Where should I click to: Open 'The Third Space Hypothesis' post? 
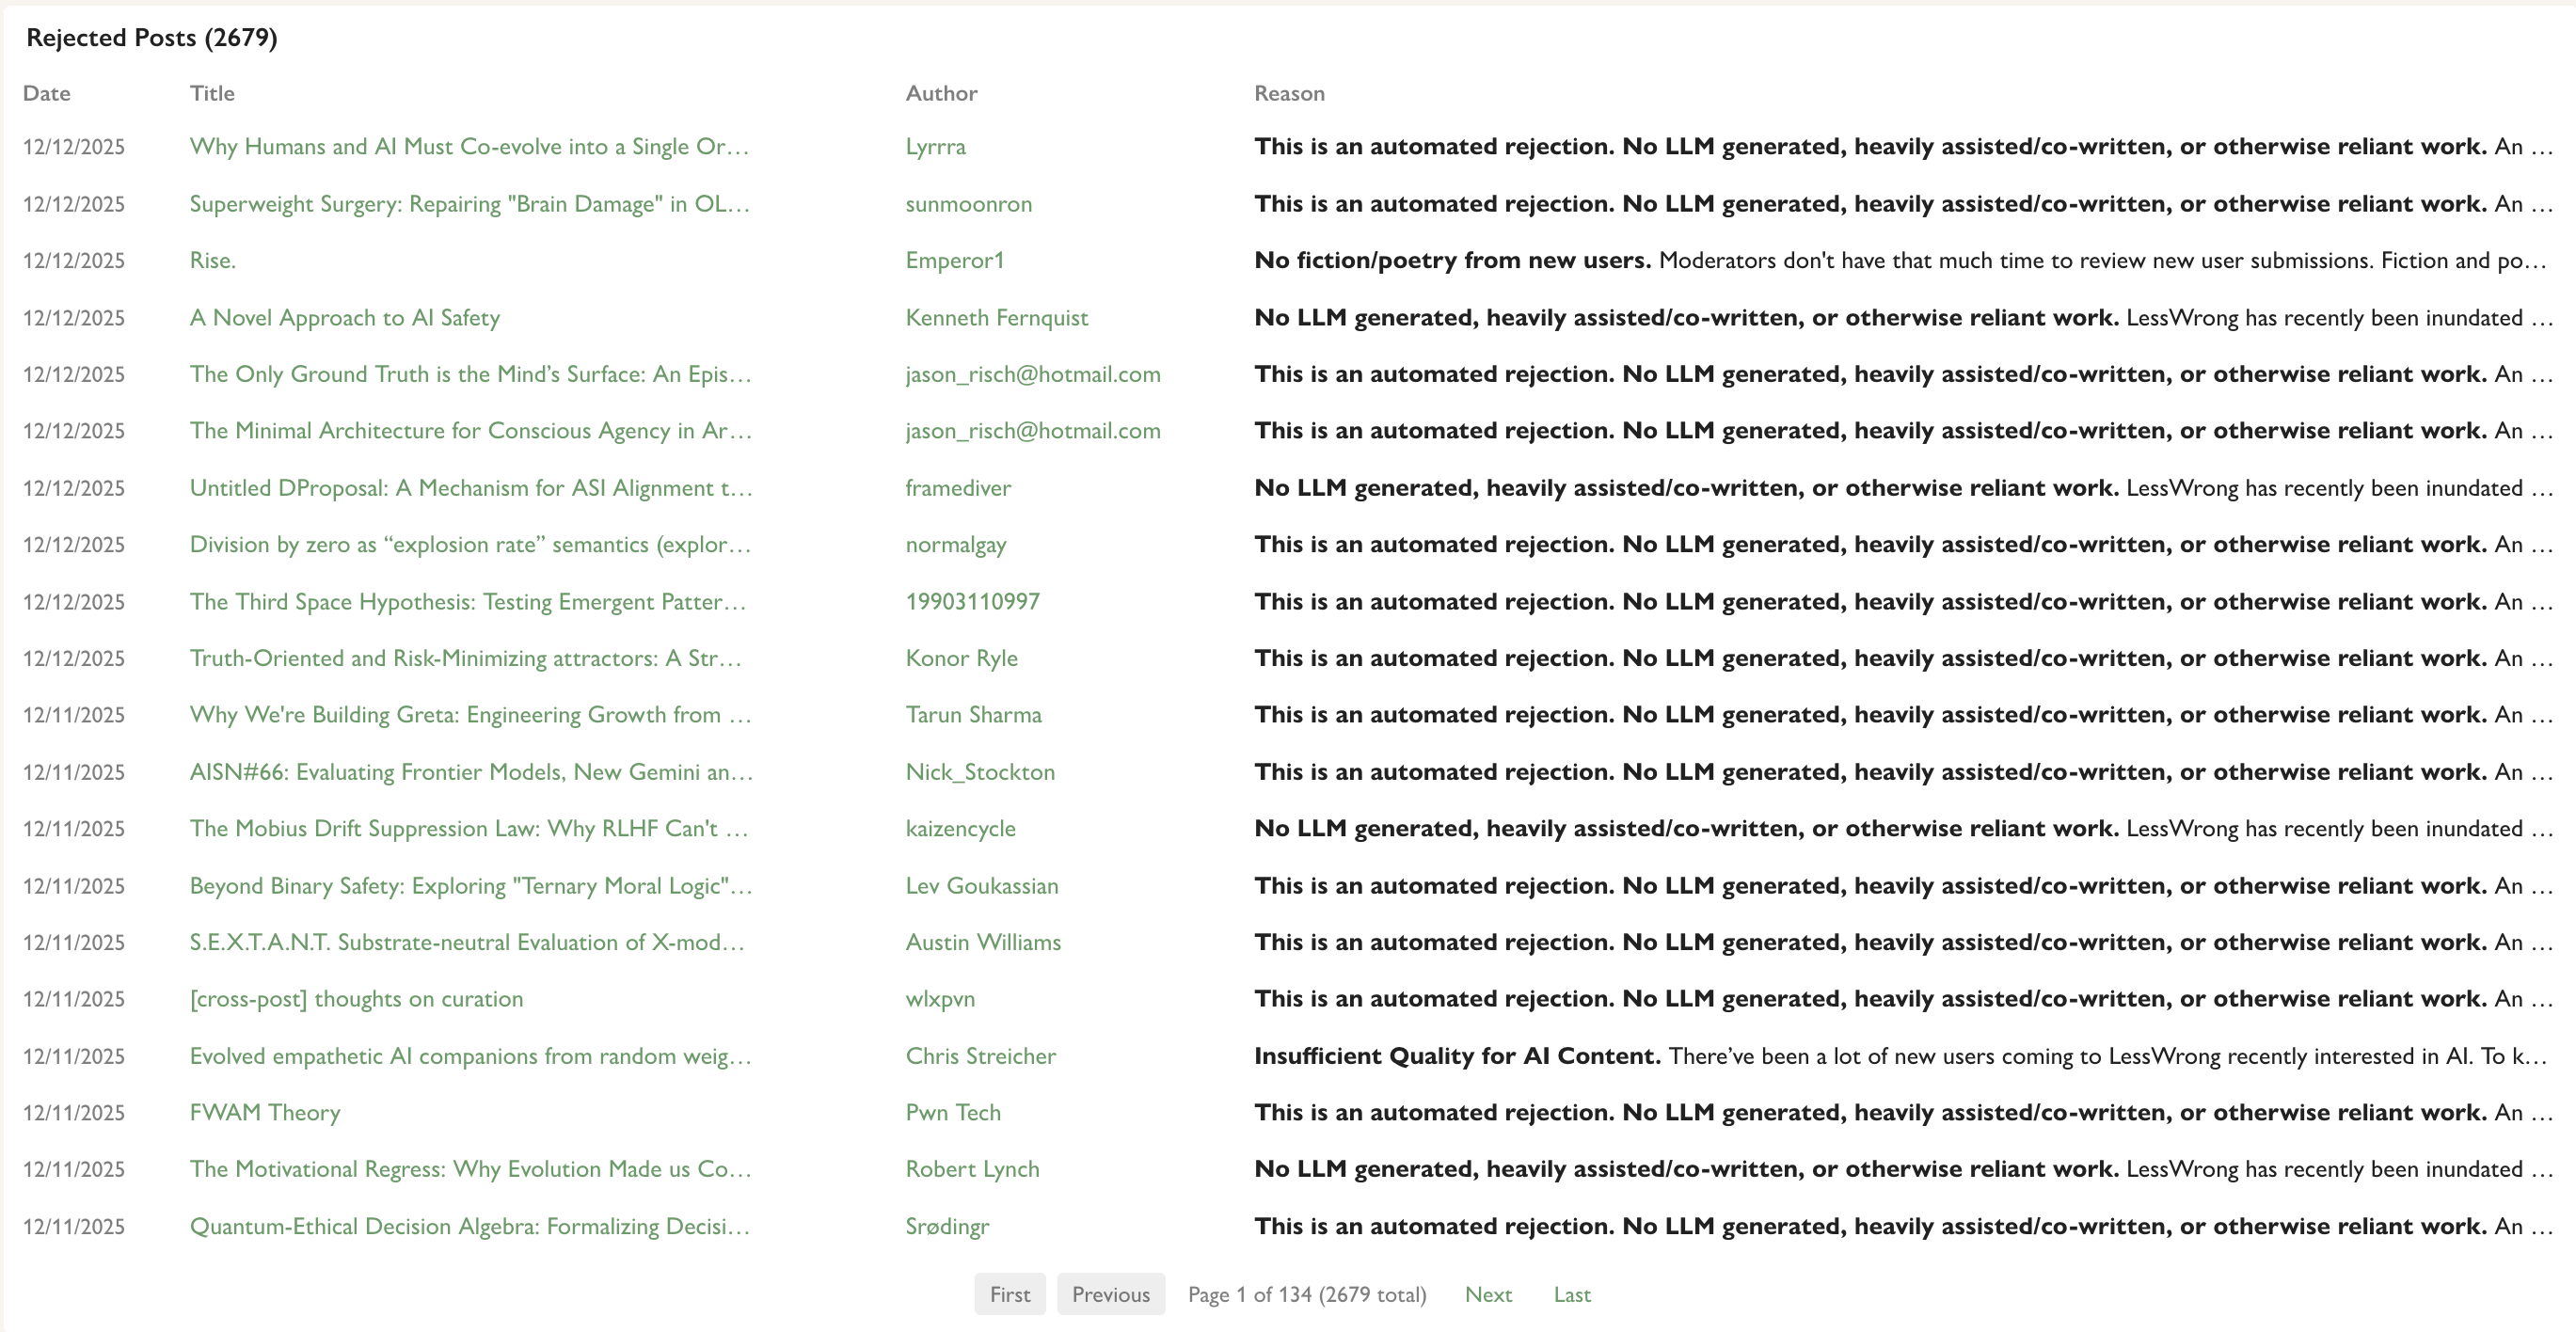click(x=467, y=602)
